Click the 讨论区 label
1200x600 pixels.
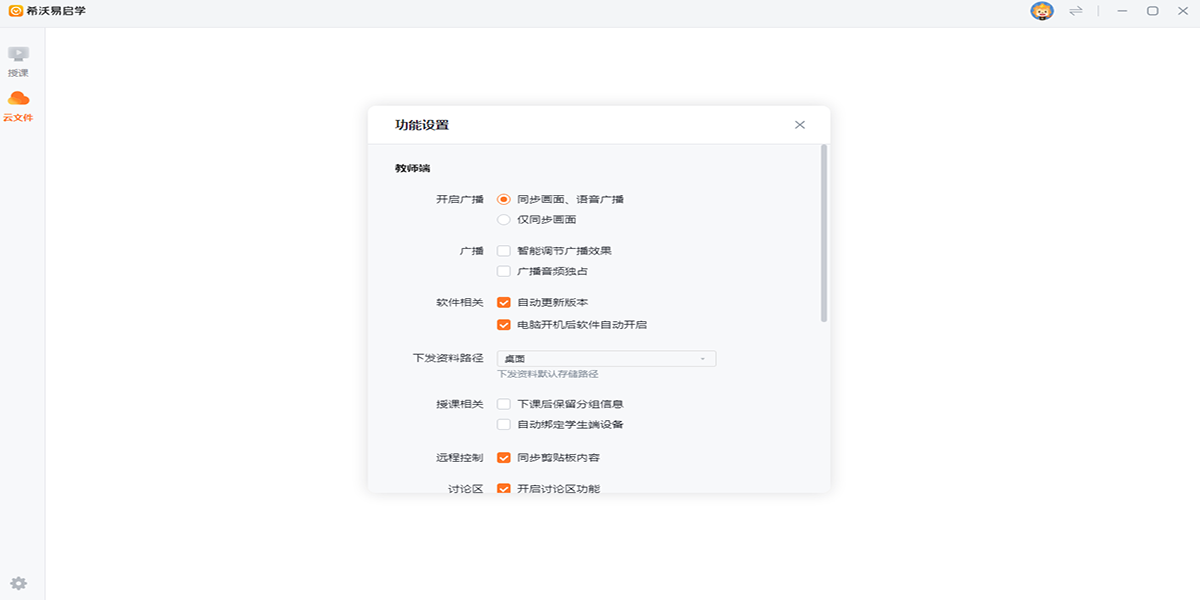click(466, 489)
